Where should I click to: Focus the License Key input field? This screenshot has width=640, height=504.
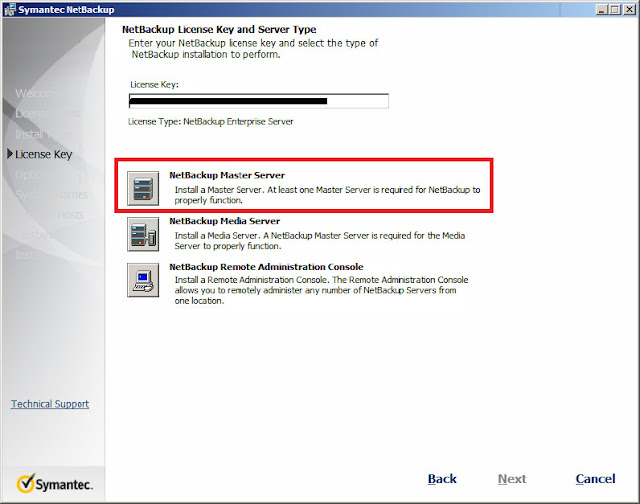[259, 101]
